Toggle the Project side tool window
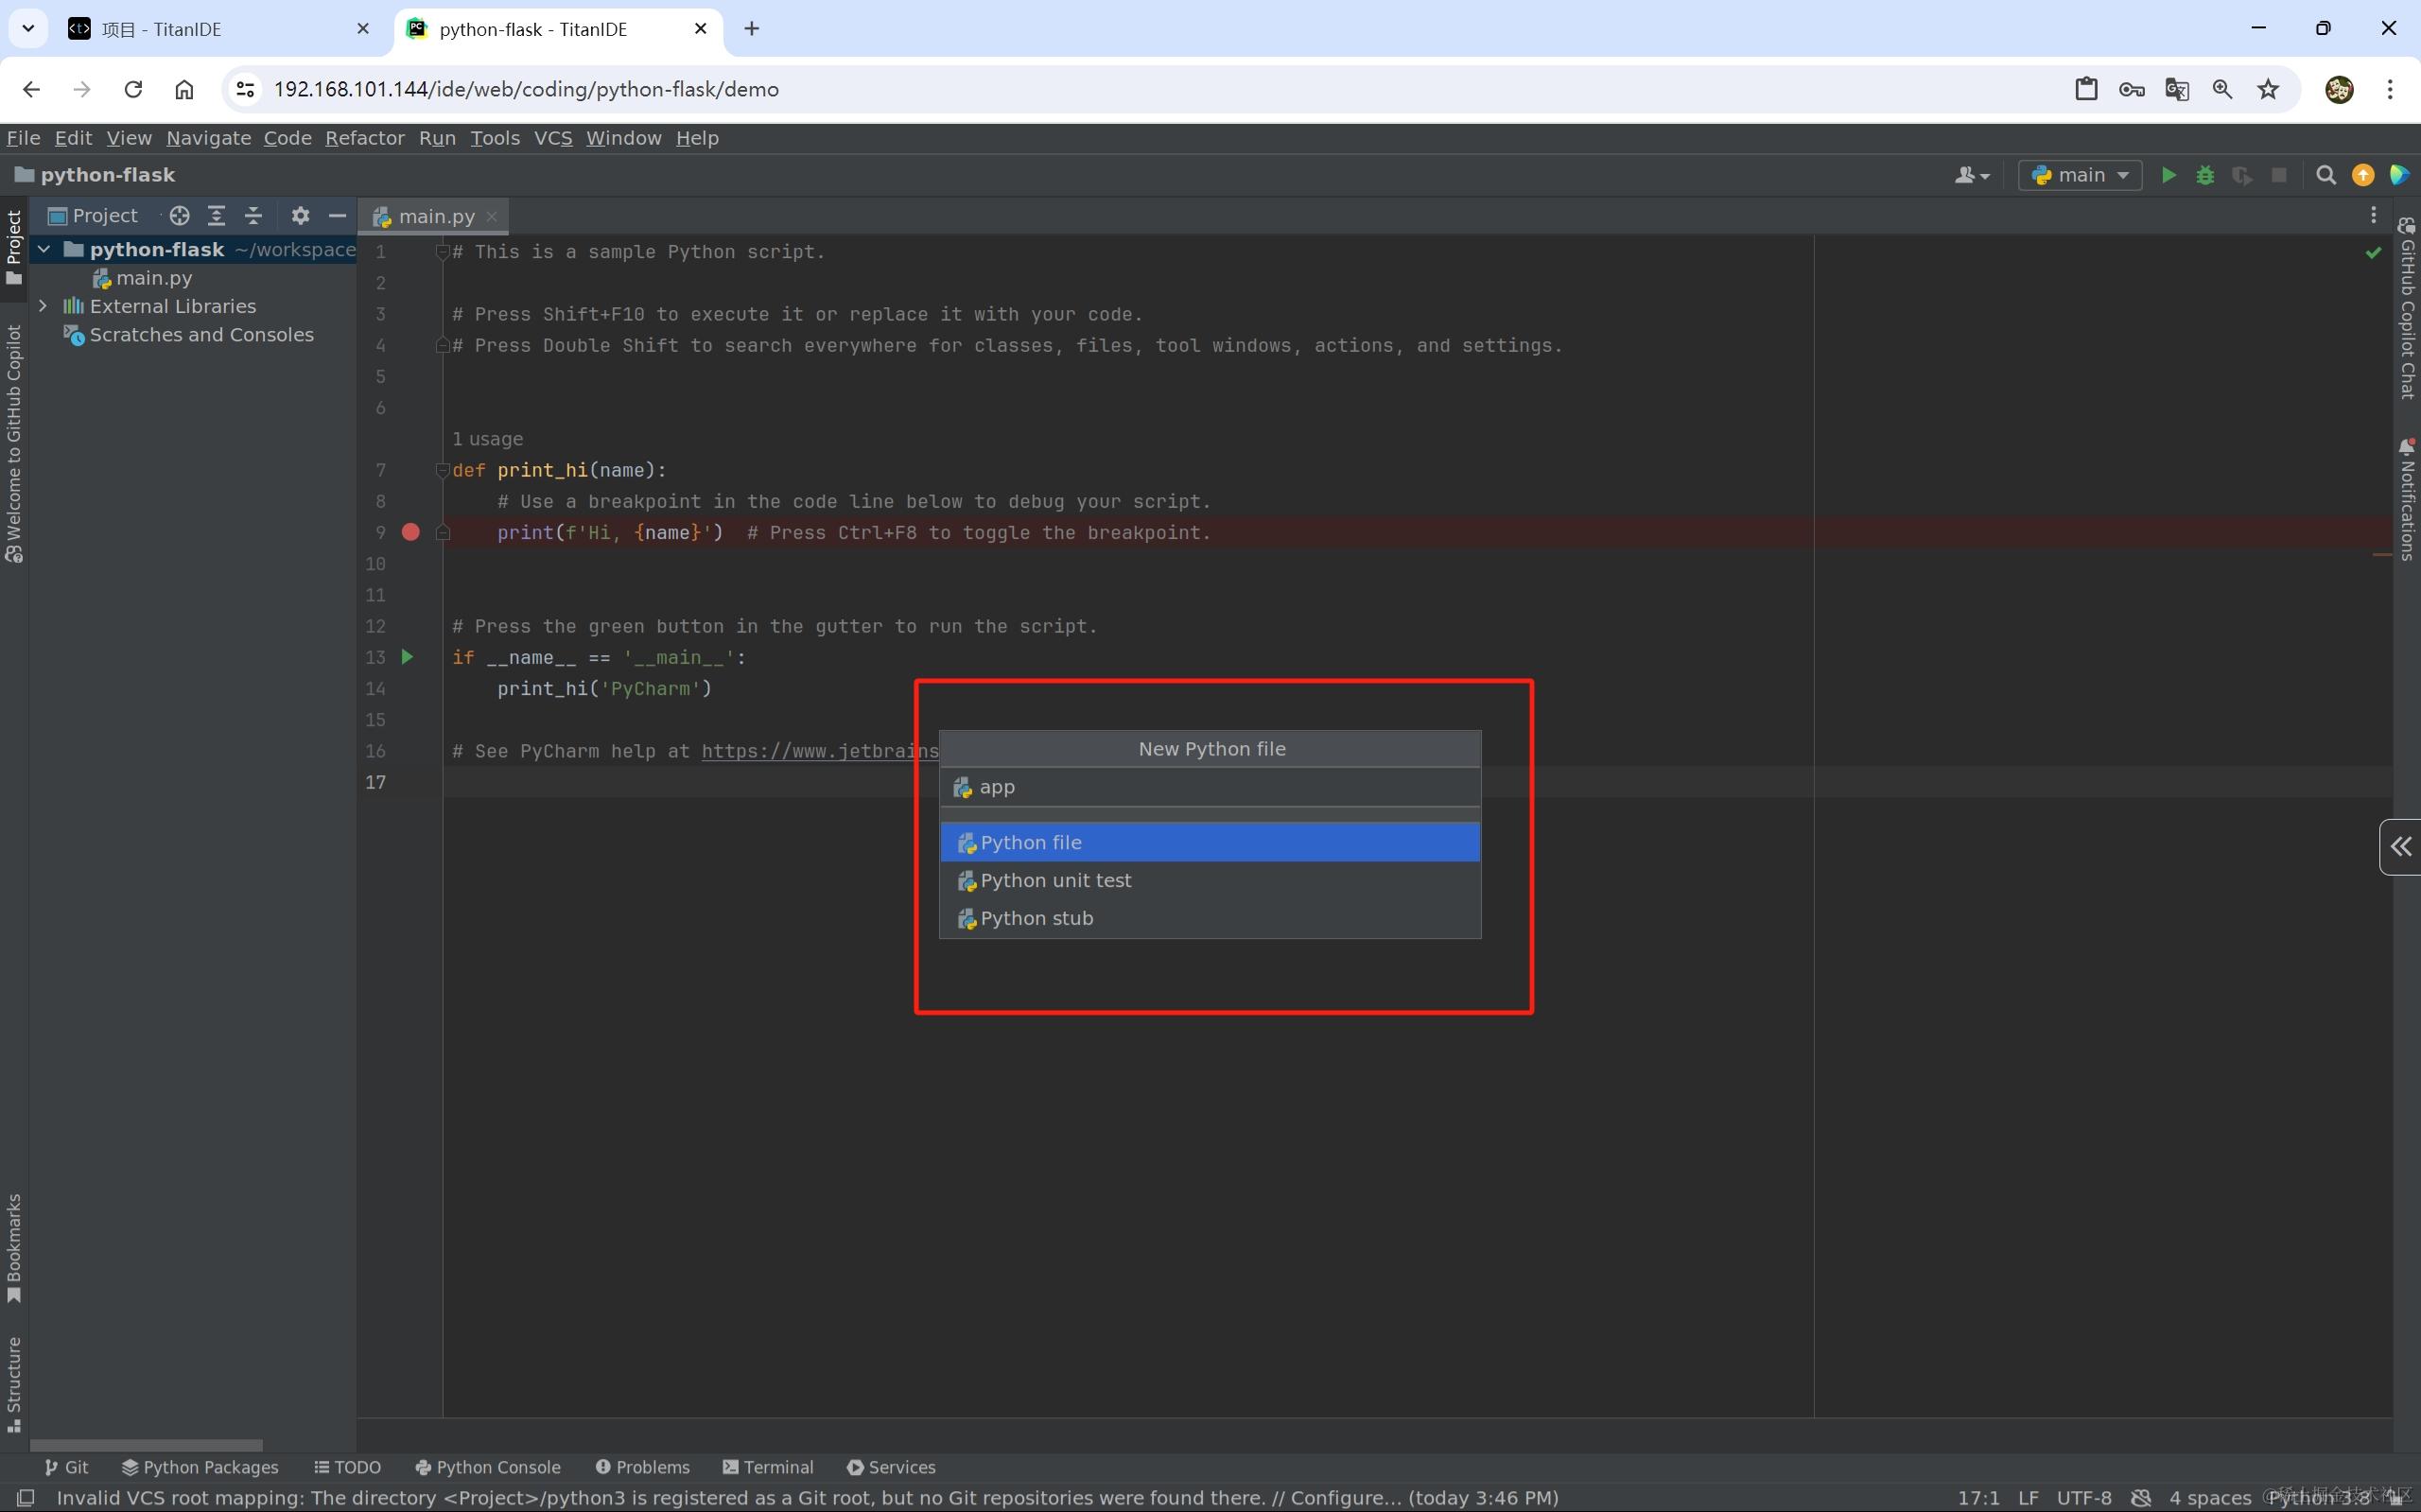This screenshot has height=1512, width=2421. click(14, 246)
